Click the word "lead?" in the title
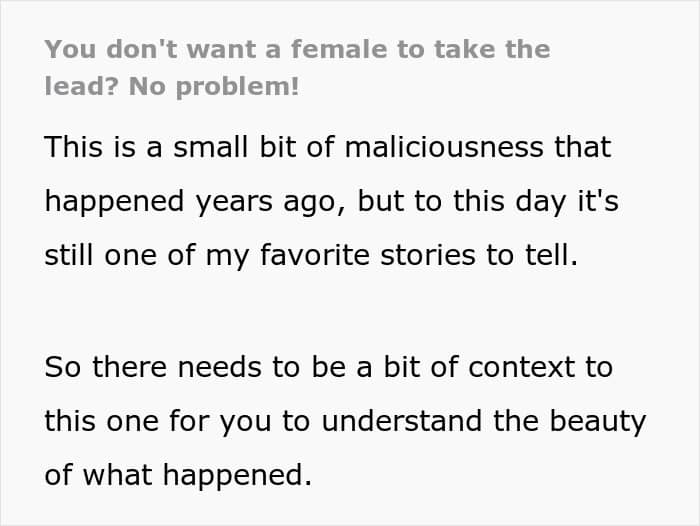Viewport: 700px width, 526px height. pyautogui.click(x=81, y=87)
